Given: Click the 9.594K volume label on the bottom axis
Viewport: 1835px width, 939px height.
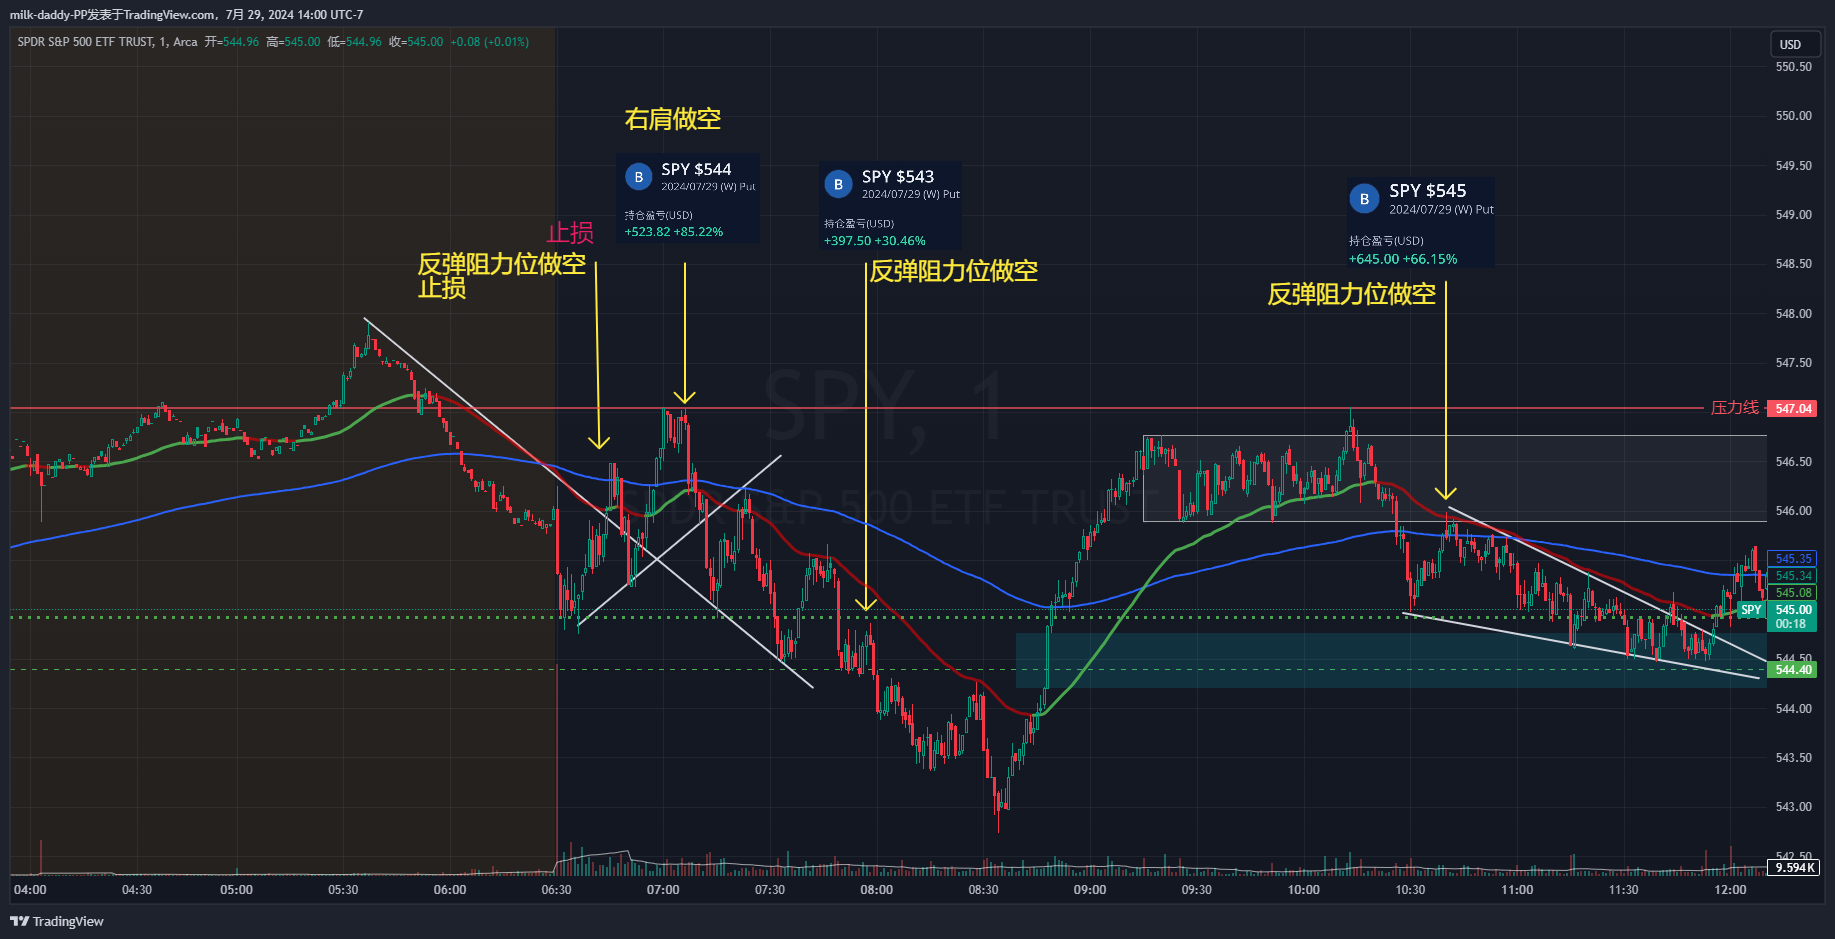Looking at the screenshot, I should [1792, 868].
